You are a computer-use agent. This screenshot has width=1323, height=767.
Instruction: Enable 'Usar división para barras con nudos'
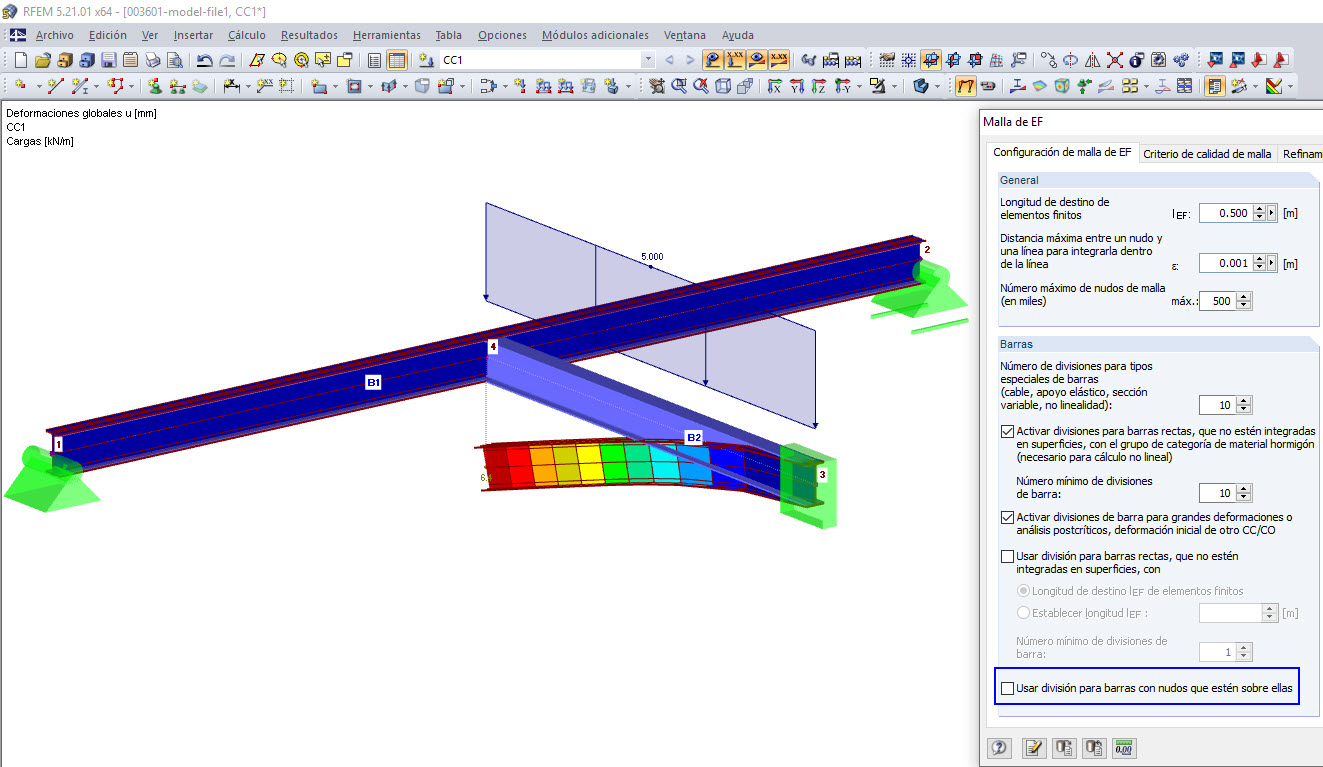(x=1008, y=688)
